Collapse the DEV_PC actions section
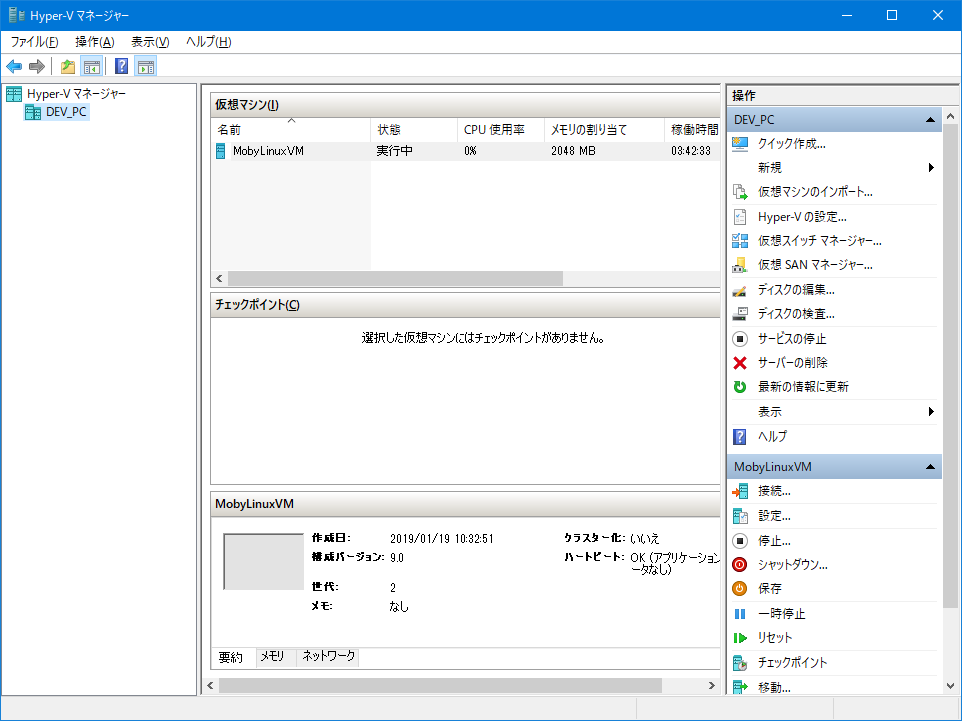This screenshot has height=721, width=962. [x=930, y=120]
